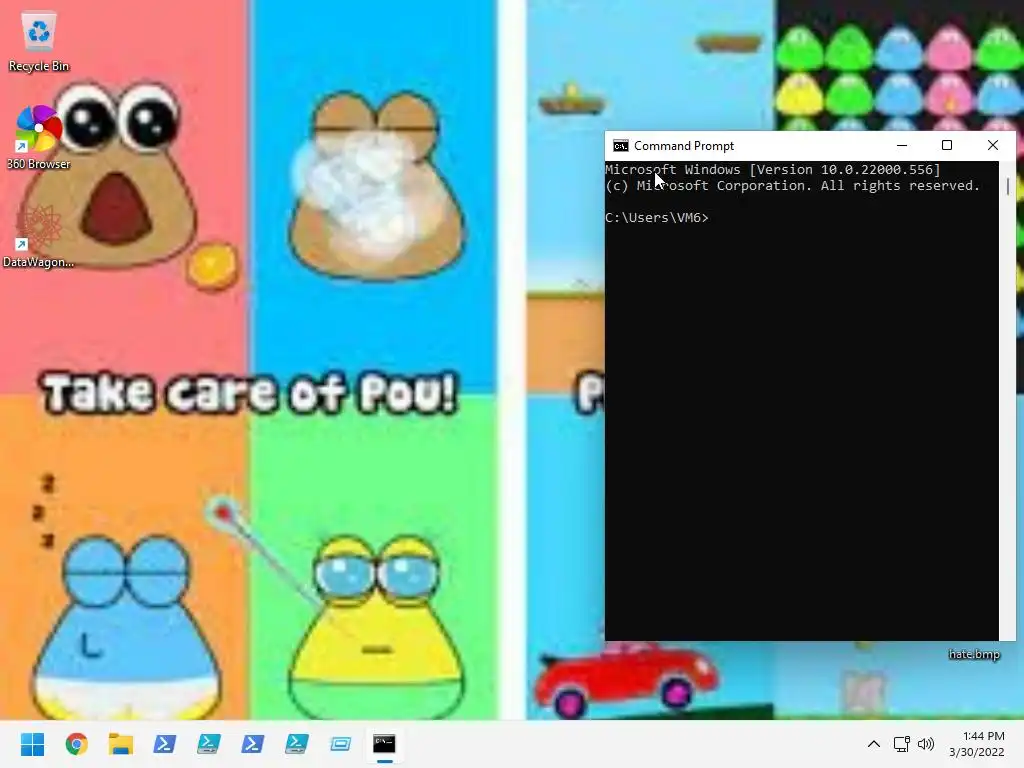Click the C:\Users\VM6> prompt line
Image resolution: width=1024 pixels, height=768 pixels.
point(657,217)
